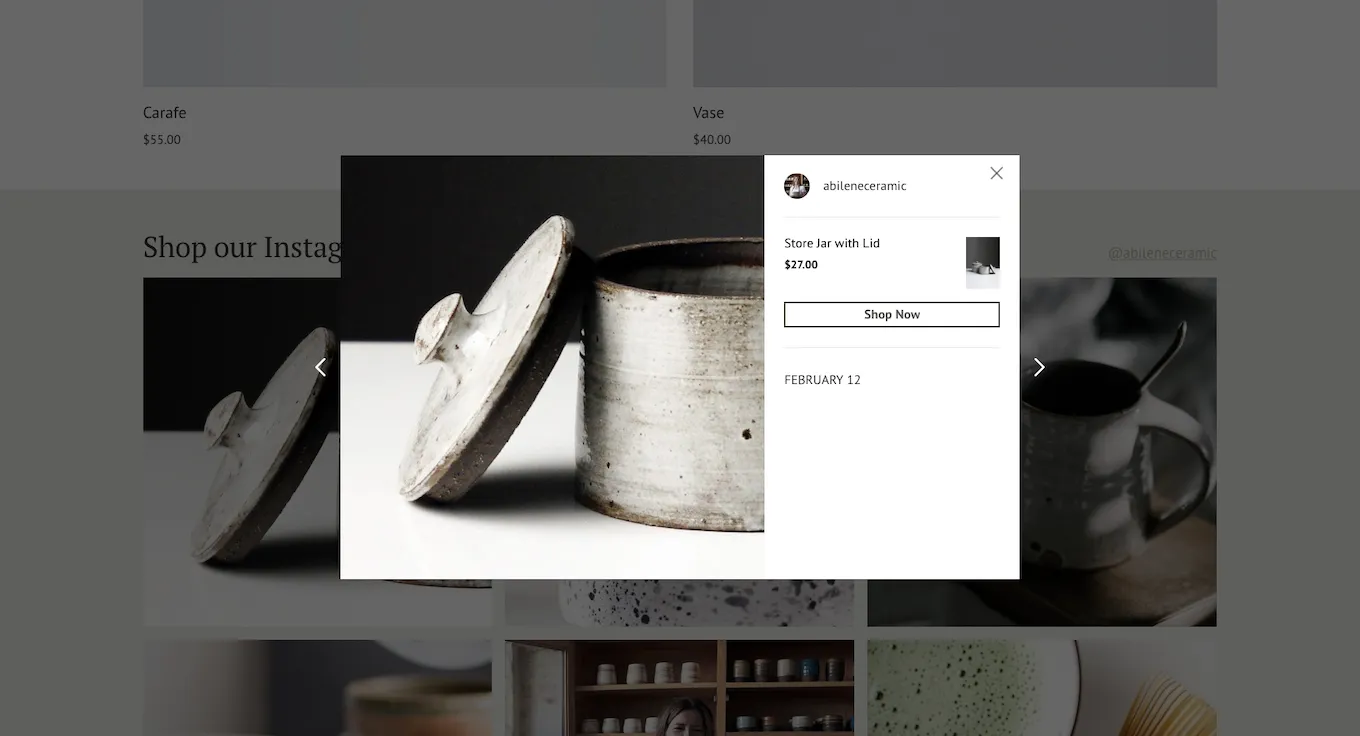The image size is (1360, 736).
Task: Click the abileneceramic username text
Action: point(864,185)
